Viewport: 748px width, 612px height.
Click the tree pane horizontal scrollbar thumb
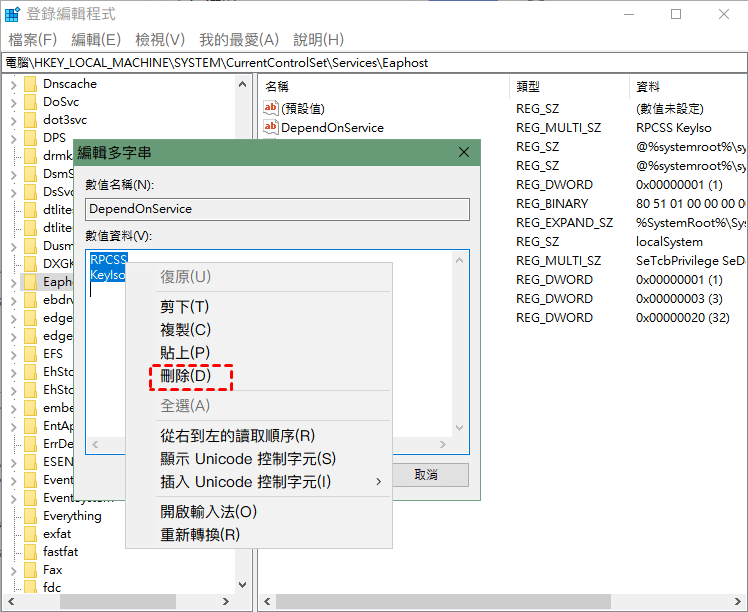click(x=118, y=602)
